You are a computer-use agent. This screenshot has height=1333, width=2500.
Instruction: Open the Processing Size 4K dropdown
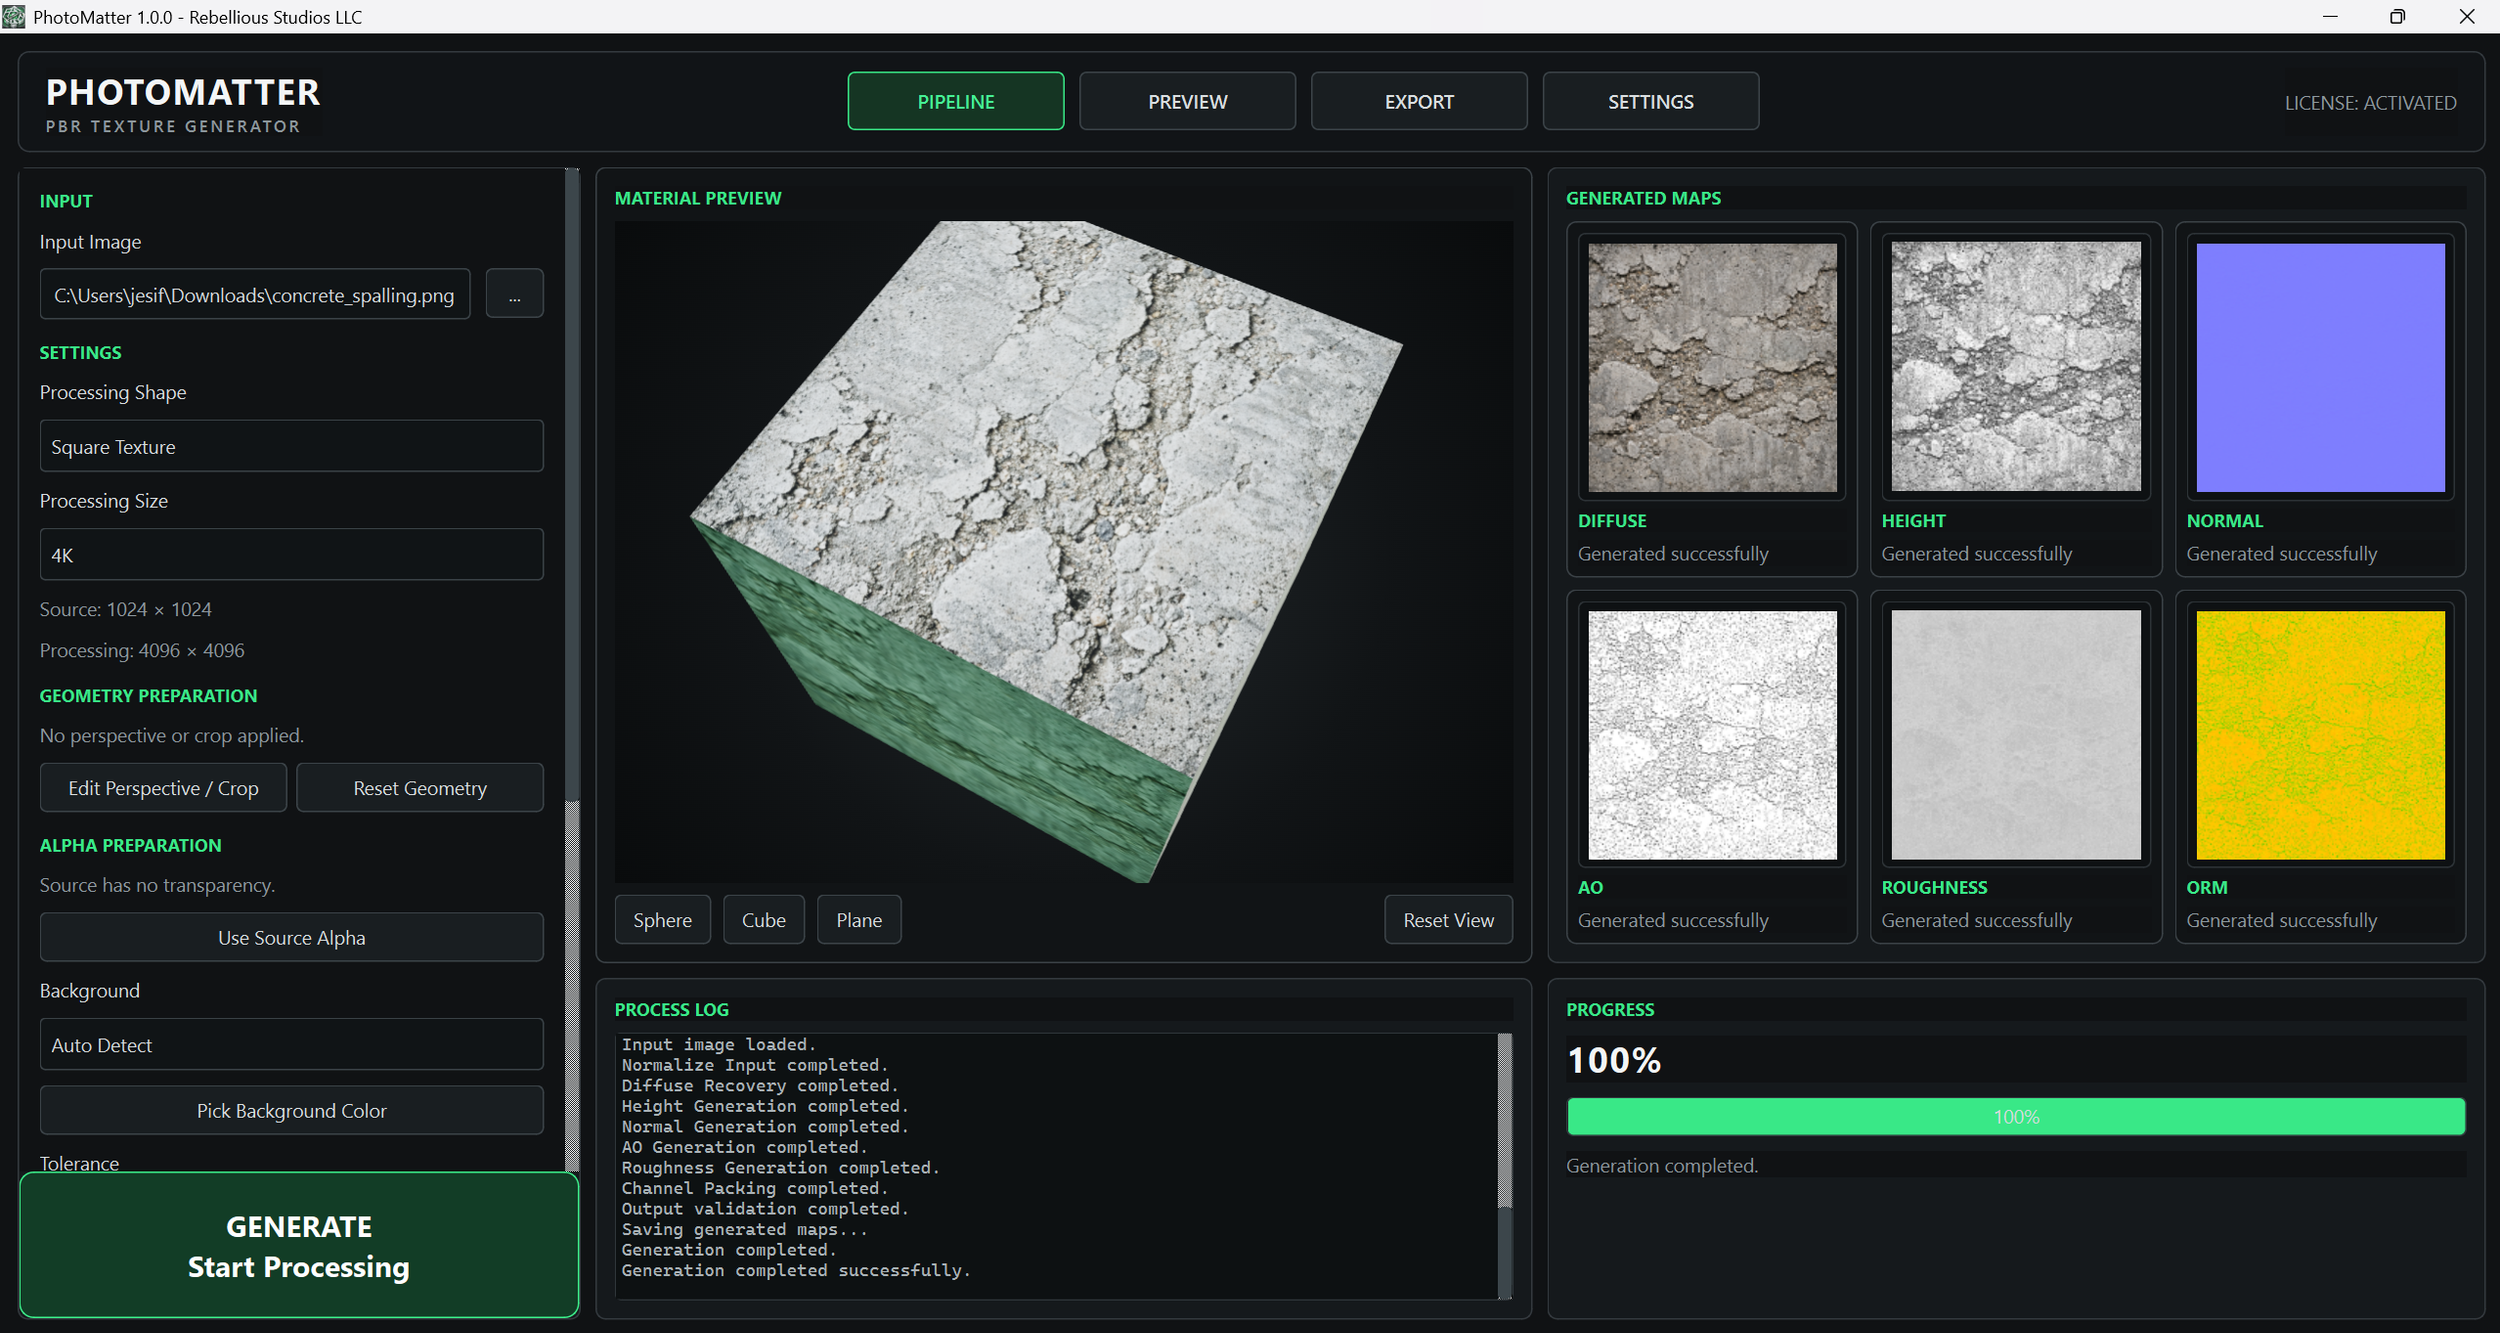pos(291,554)
